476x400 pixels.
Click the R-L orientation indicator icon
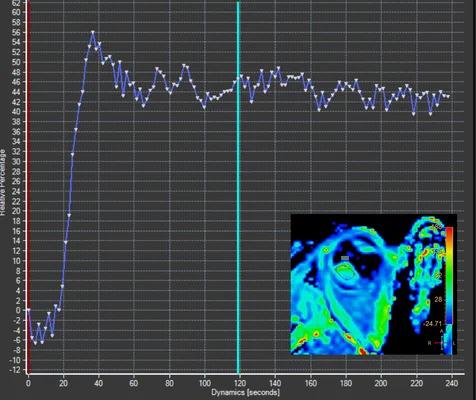tap(442, 343)
